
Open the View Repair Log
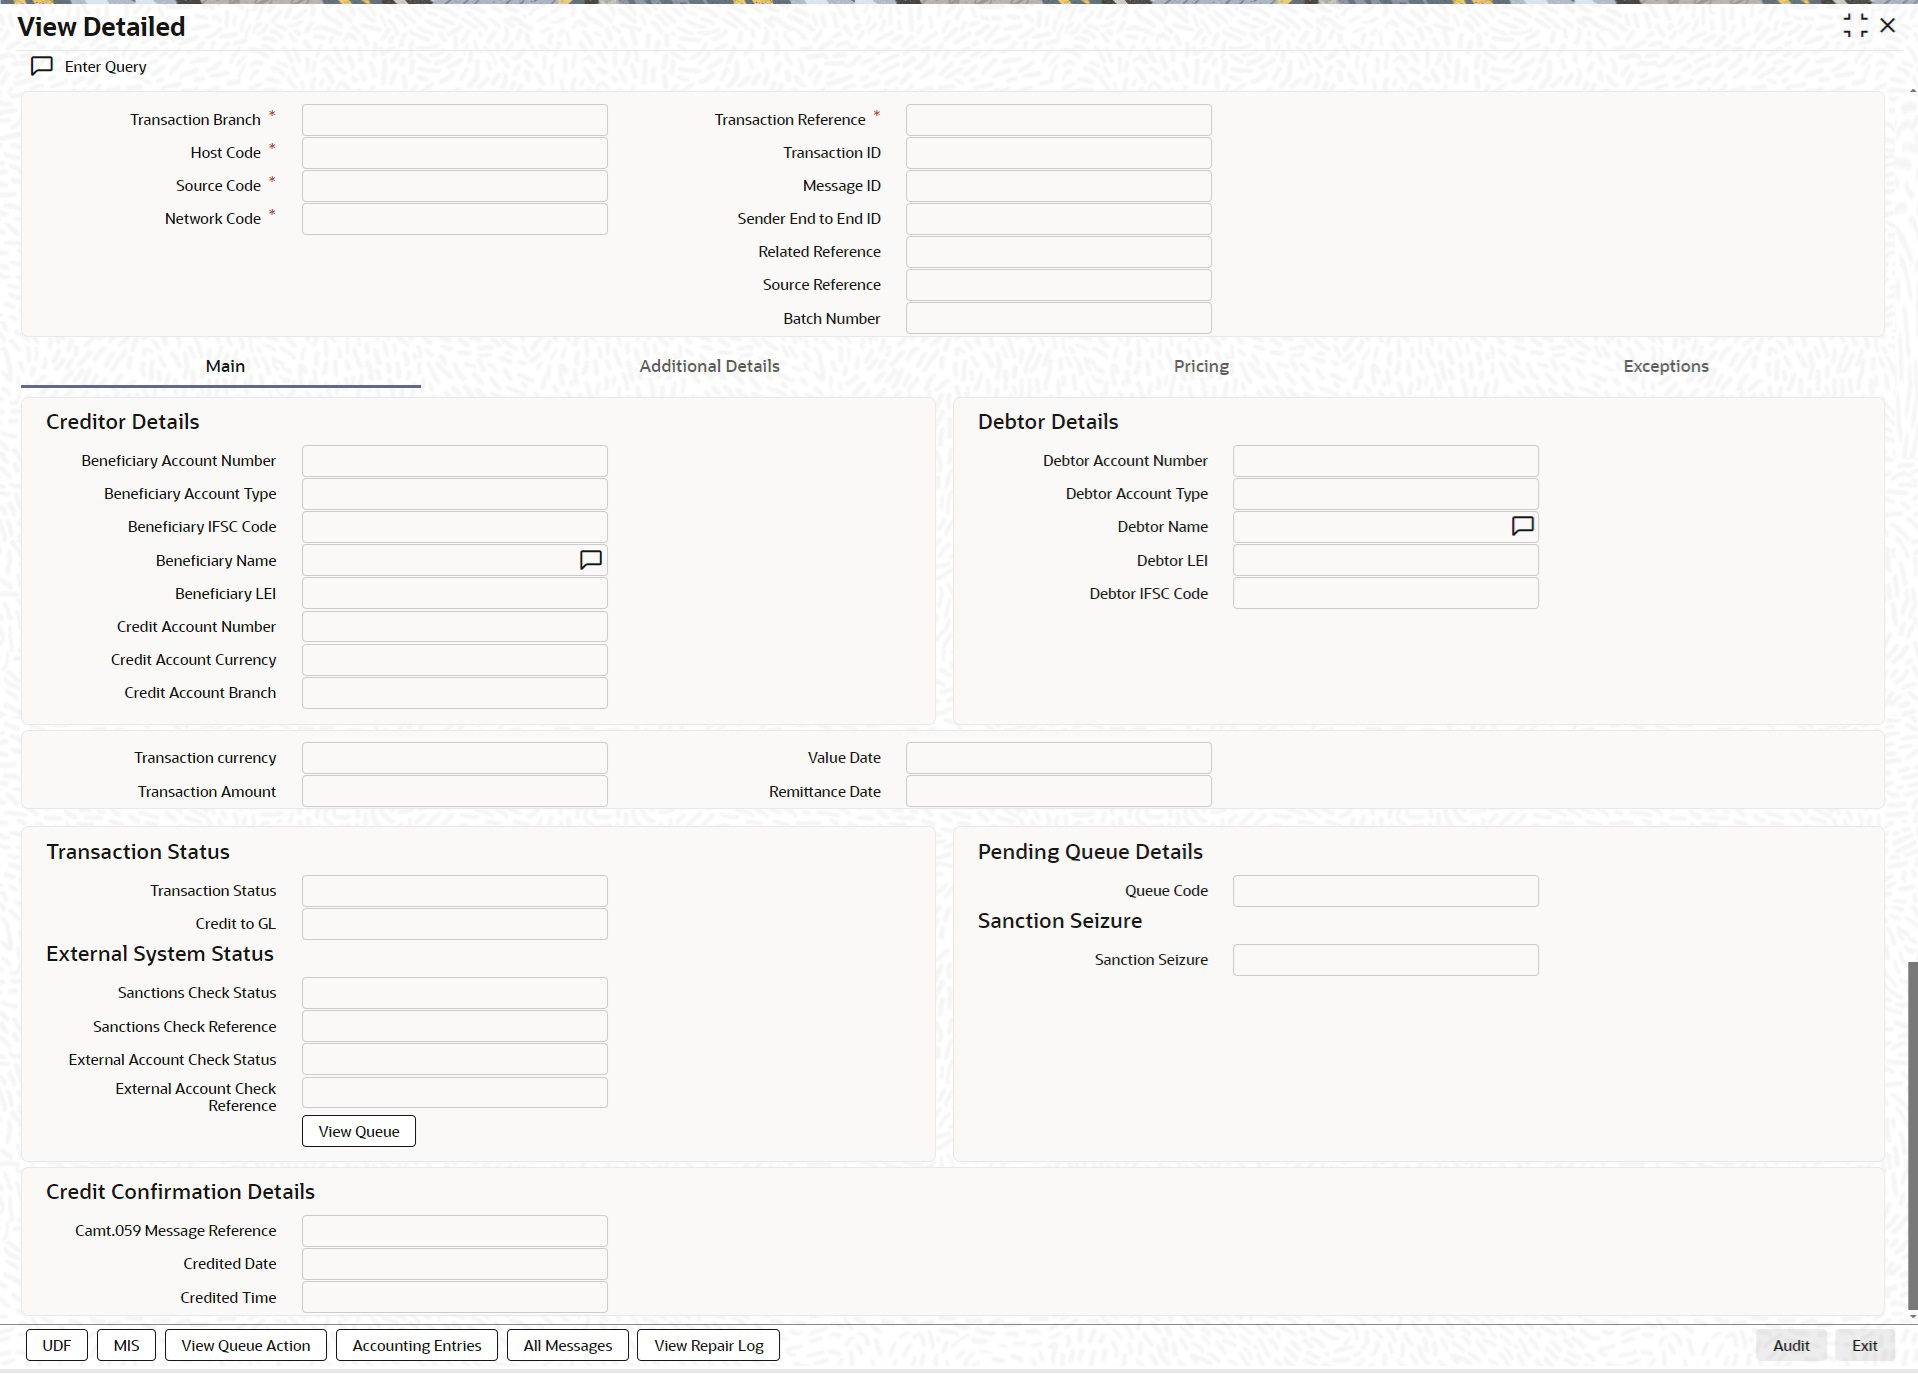click(x=709, y=1345)
